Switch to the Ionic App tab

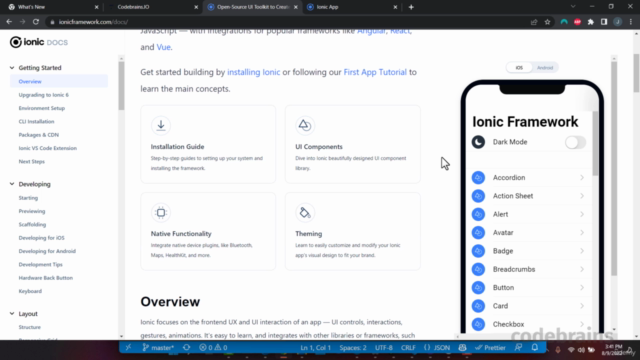coord(352,7)
